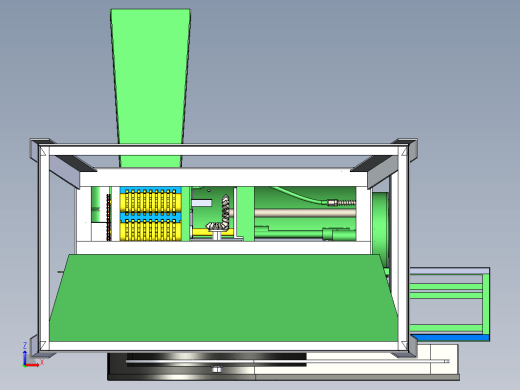Viewport: 520px width, 390px height.
Task: Select the bevel gear pair
Action: click(x=220, y=216)
